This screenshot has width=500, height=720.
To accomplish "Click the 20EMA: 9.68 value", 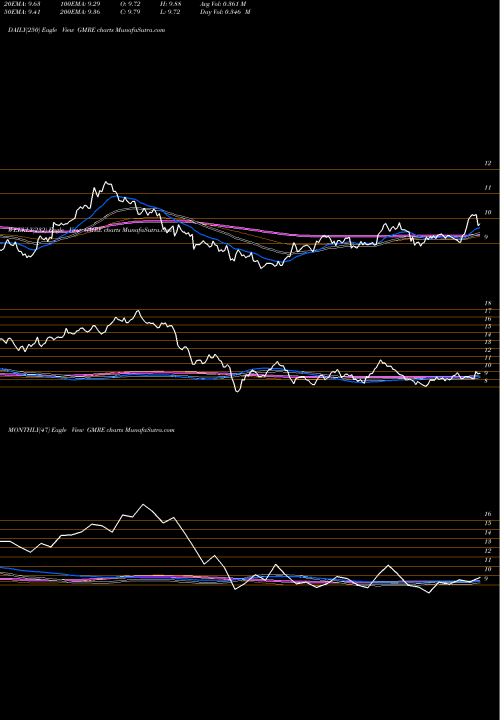I will tap(22, 4).
